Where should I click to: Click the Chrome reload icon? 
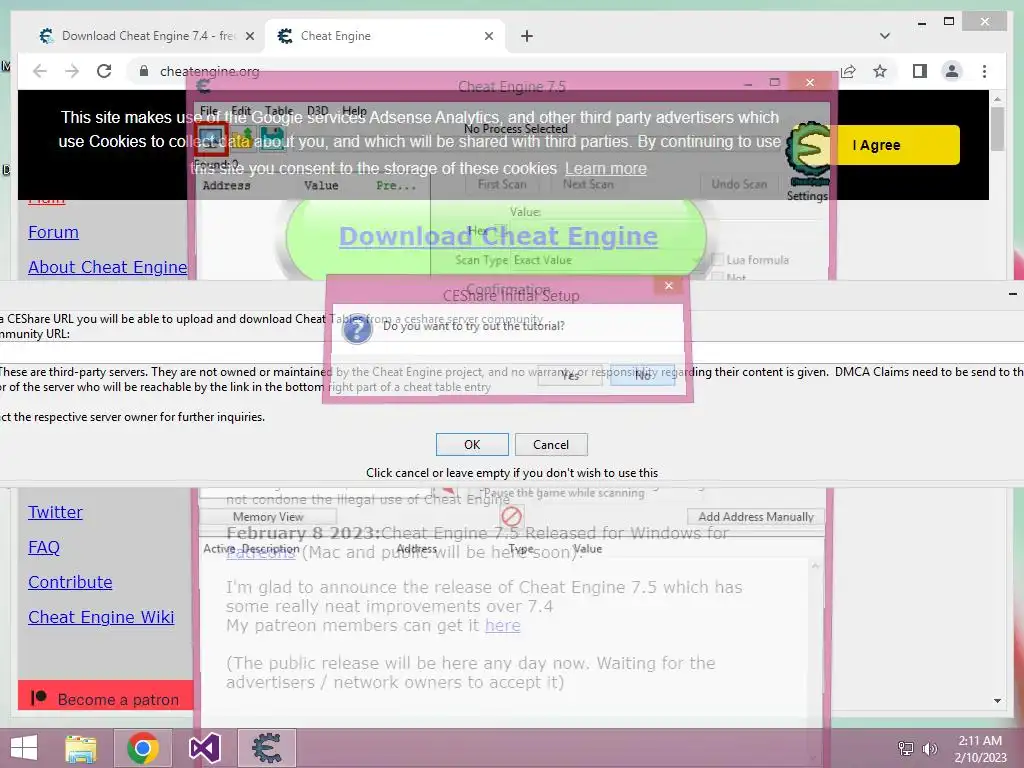tap(104, 71)
